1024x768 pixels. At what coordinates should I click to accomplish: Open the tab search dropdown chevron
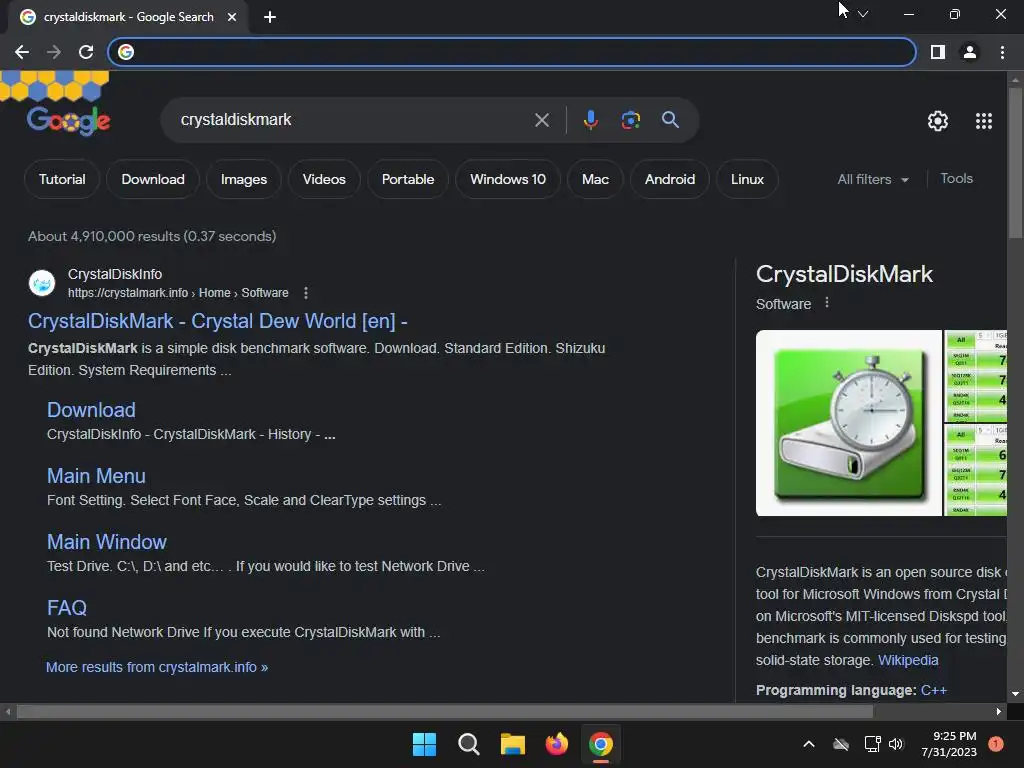(x=863, y=14)
